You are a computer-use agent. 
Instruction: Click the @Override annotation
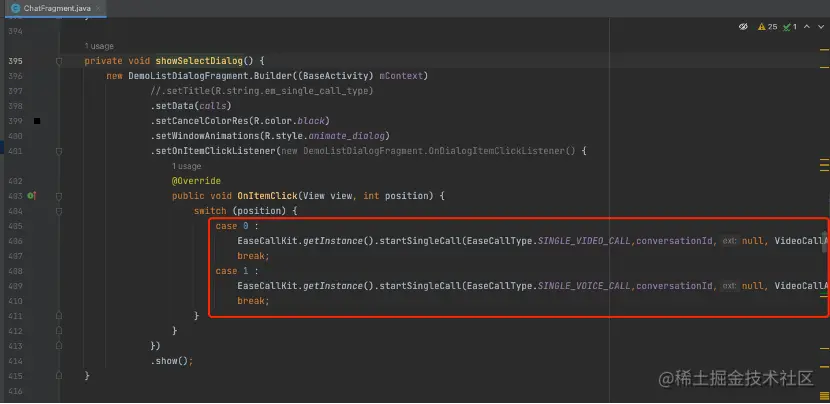(x=196, y=181)
